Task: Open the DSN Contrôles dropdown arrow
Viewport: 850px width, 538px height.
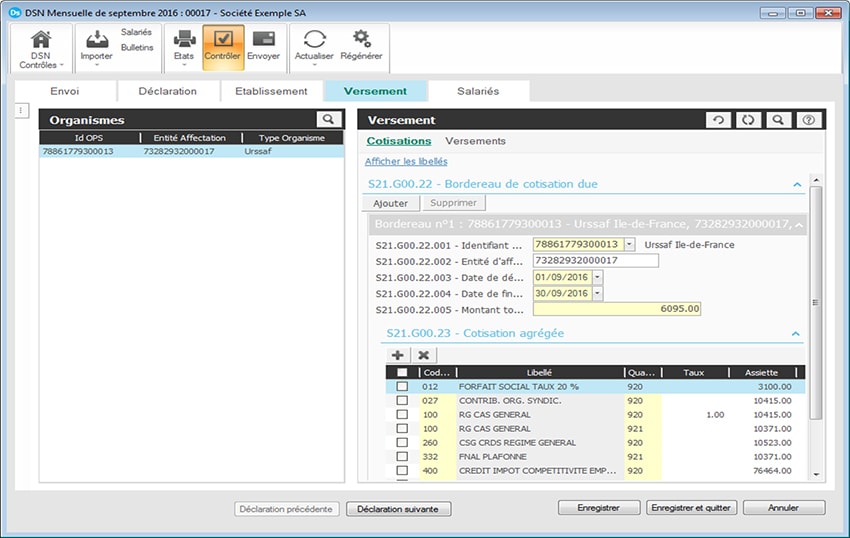Action: click(62, 66)
